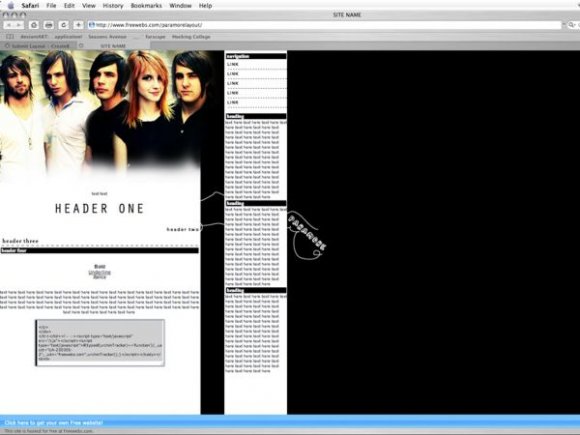Reload the page with the refresh icon
Viewport: 580px width, 435px height.
(x=64, y=25)
